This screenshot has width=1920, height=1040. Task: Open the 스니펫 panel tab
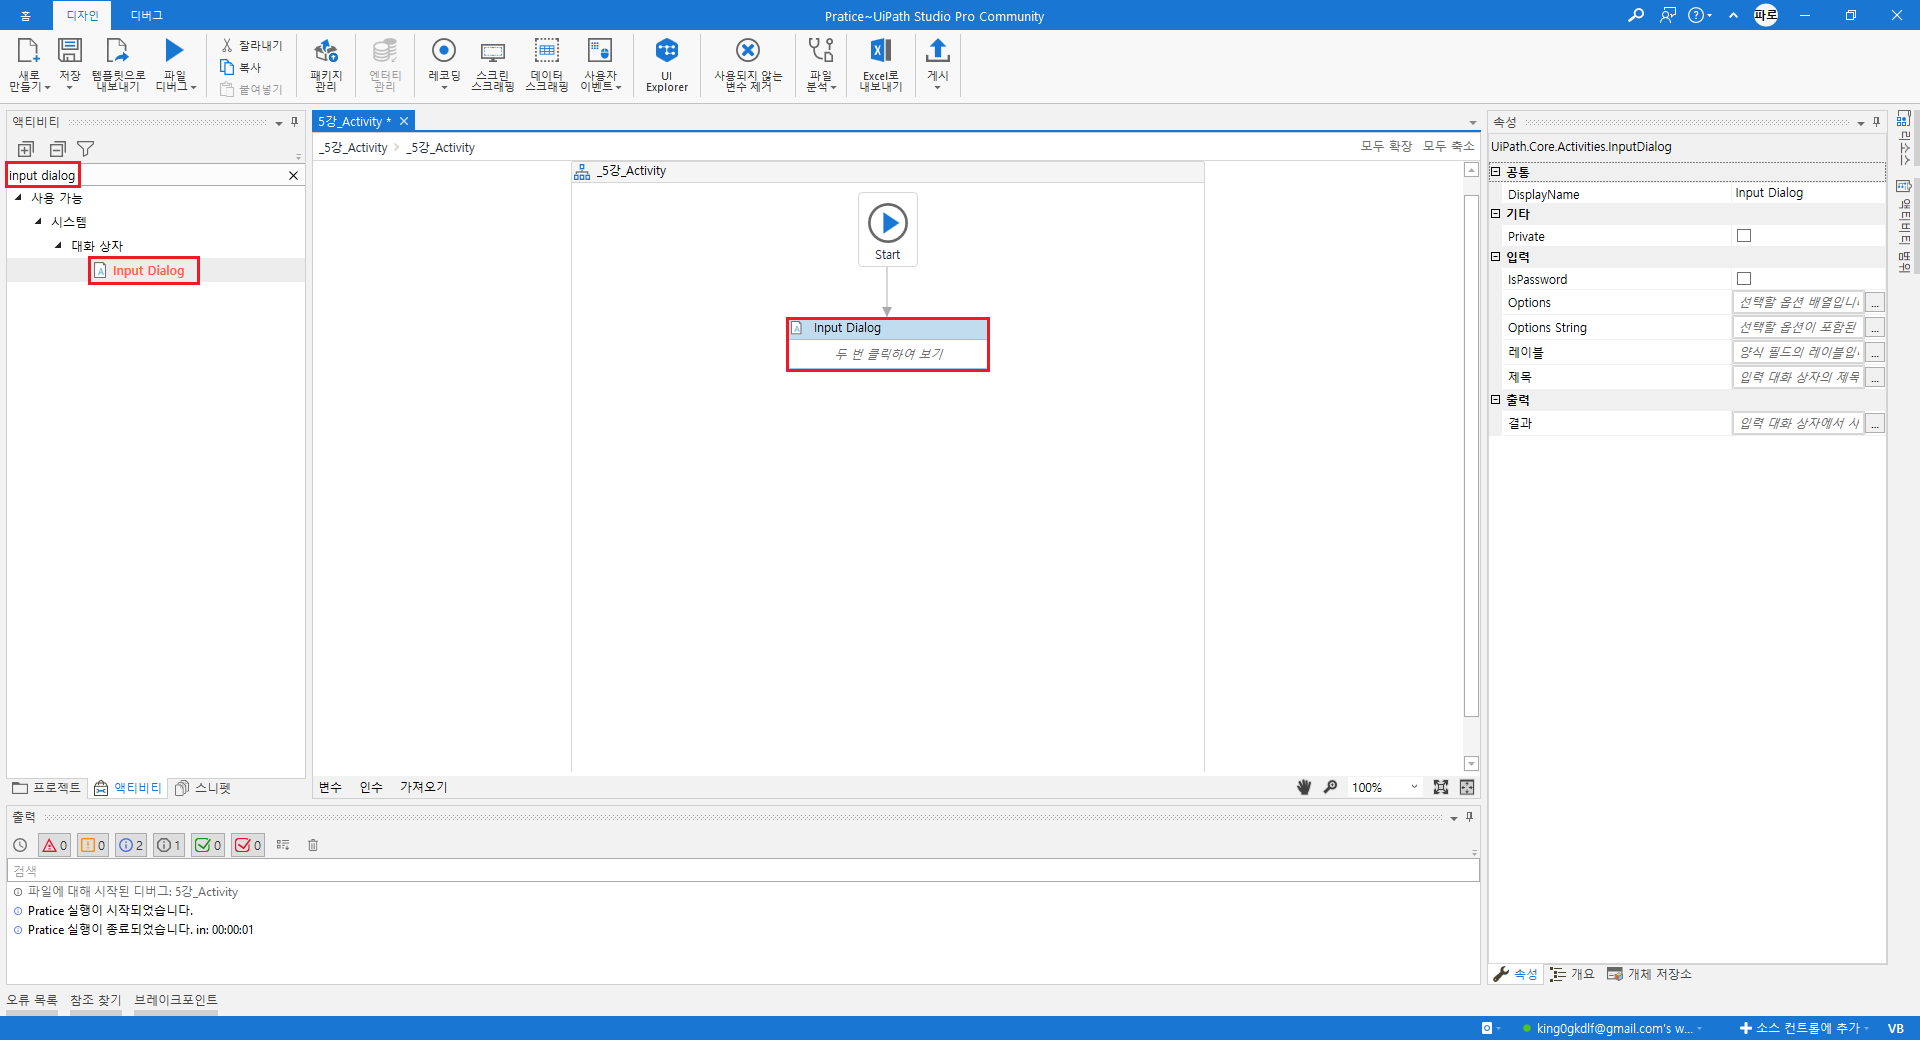coord(203,788)
